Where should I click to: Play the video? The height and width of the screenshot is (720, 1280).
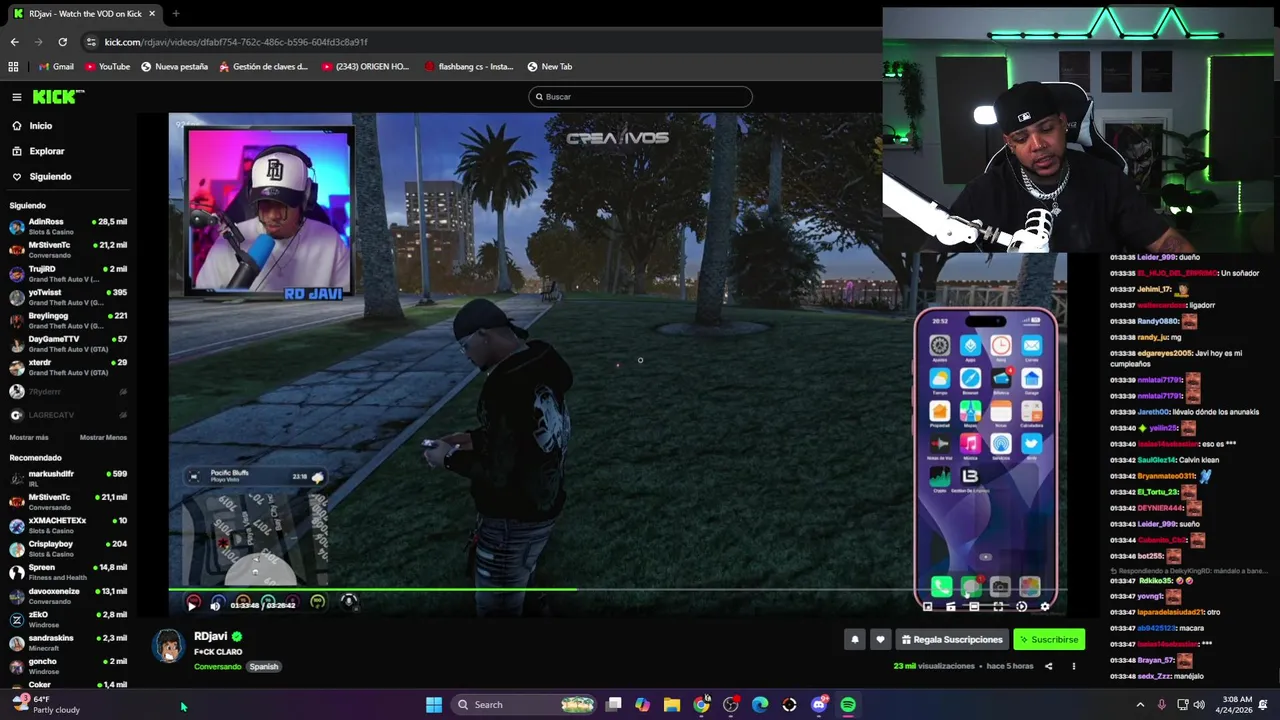[x=192, y=605]
